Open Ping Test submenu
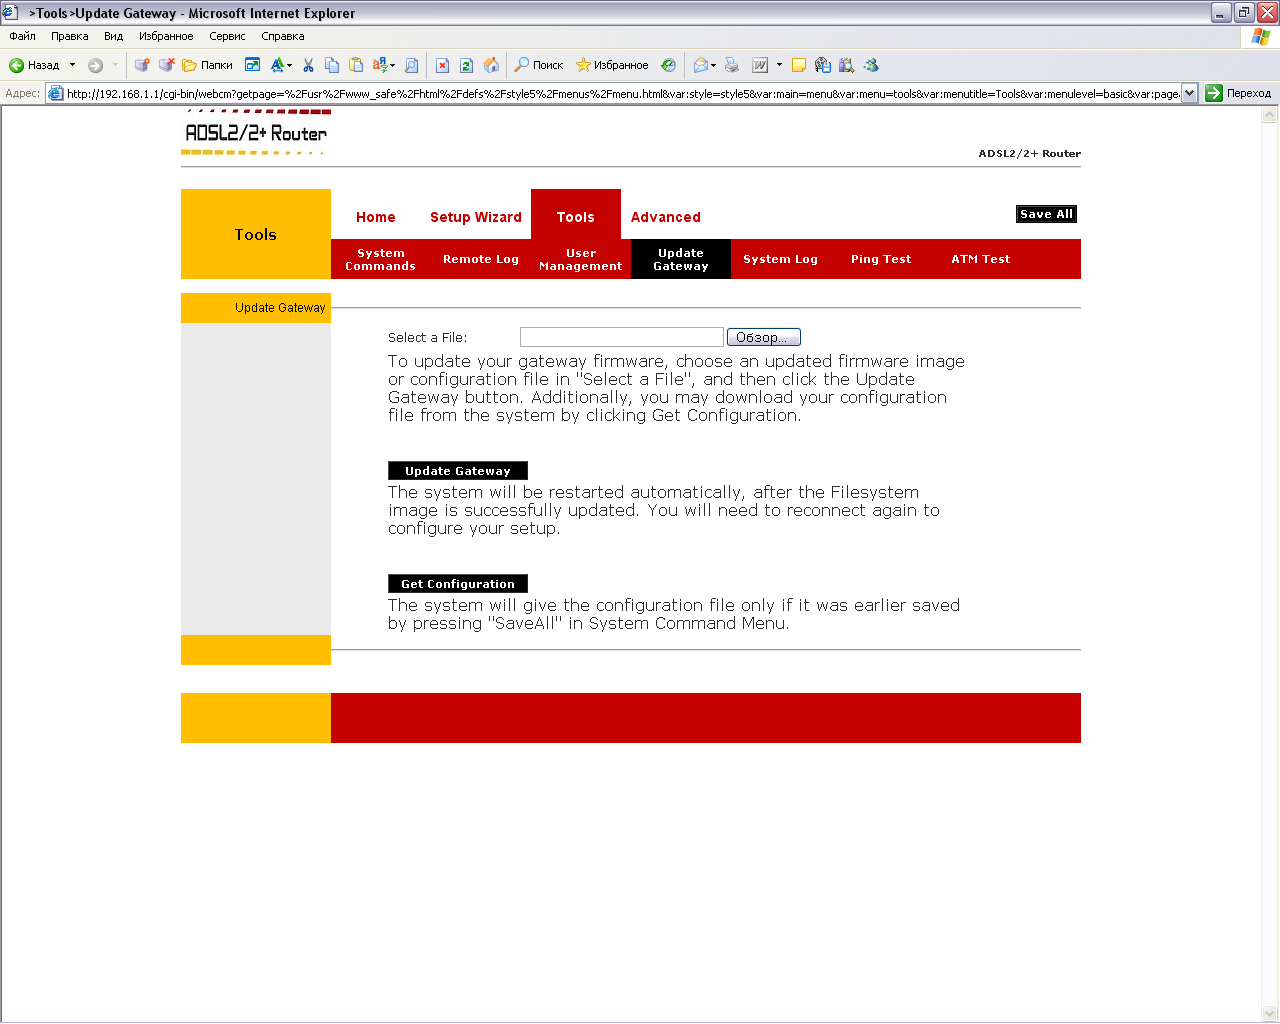This screenshot has width=1280, height=1024. click(x=881, y=259)
